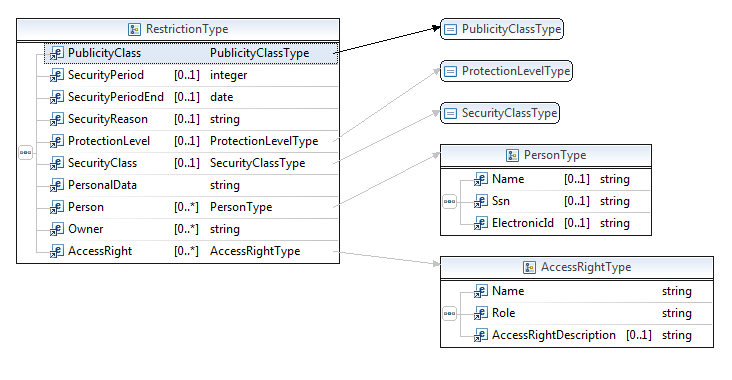
Task: Select the Person element name
Action: (86, 207)
